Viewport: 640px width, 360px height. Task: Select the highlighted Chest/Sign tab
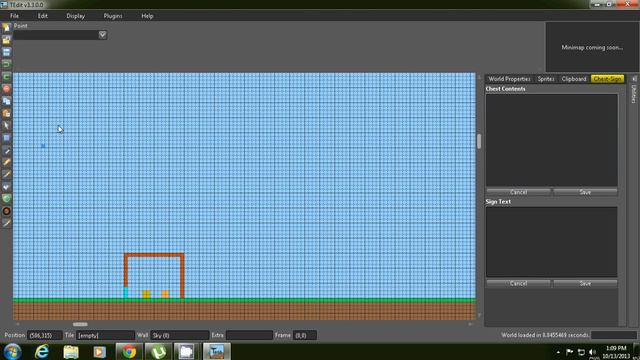click(x=608, y=79)
